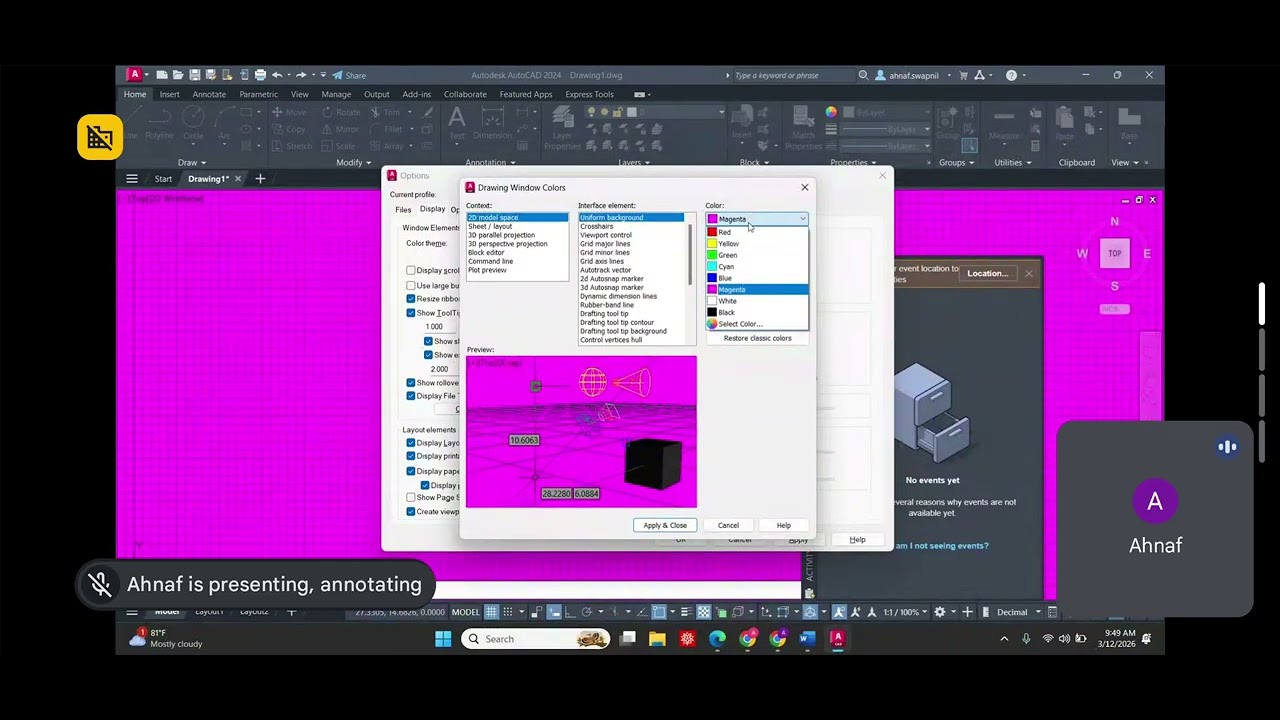Click the Location... button in Activity Insights
1280x720 pixels.
click(x=987, y=273)
